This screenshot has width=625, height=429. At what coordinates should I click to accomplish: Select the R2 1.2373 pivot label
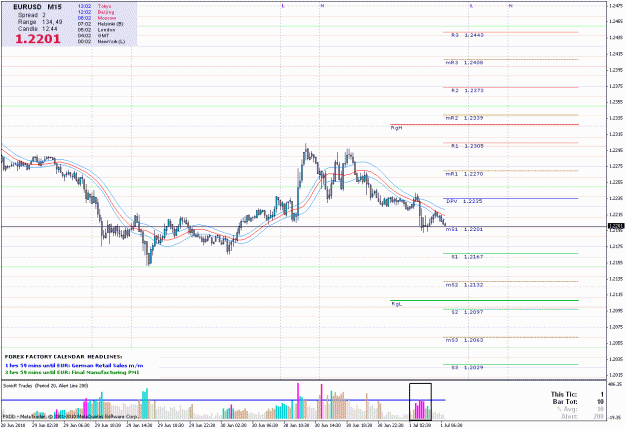click(x=467, y=91)
